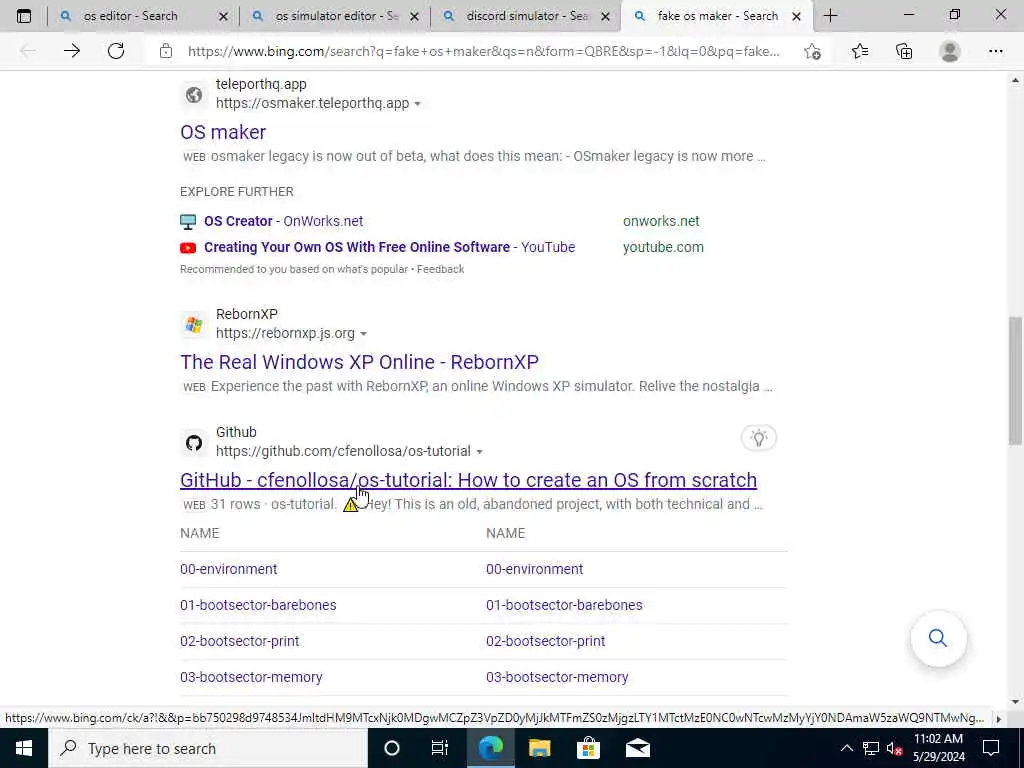The height and width of the screenshot is (768, 1024).
Task: Open the 'OS Creator - OnWorks.net' link
Action: point(283,221)
